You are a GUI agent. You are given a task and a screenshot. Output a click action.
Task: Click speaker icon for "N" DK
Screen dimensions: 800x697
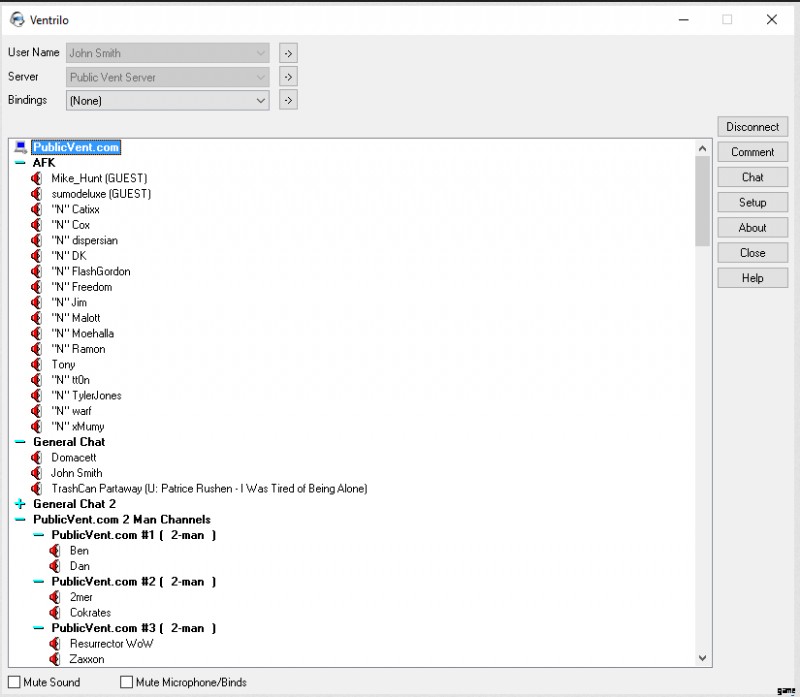click(x=36, y=256)
